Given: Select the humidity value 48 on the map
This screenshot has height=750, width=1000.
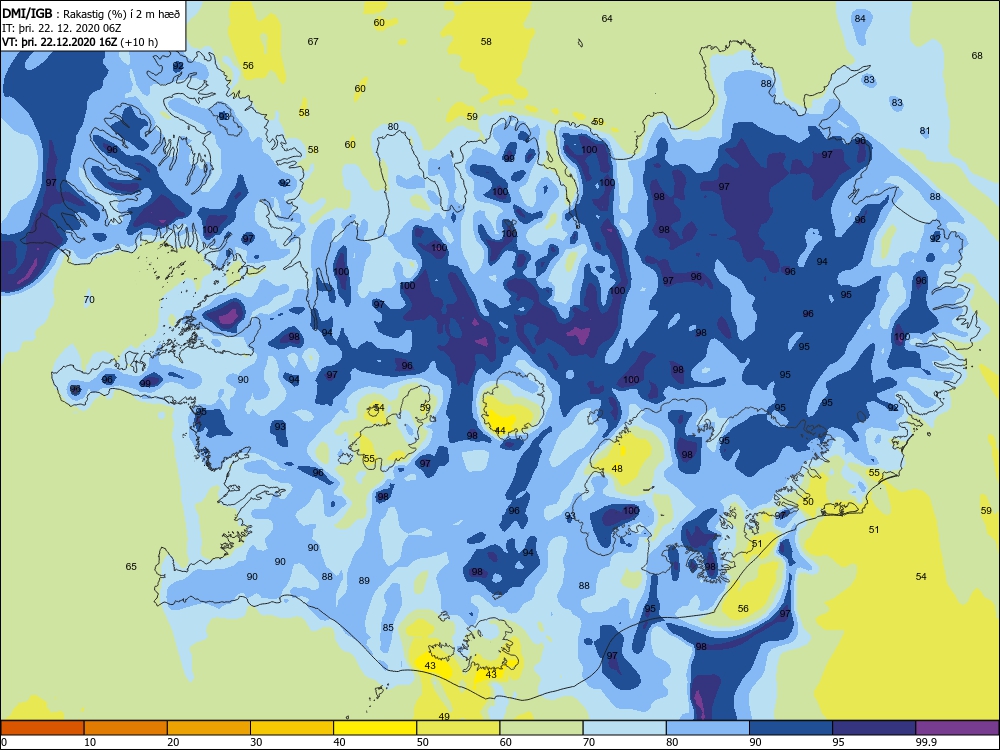Looking at the screenshot, I should click(617, 468).
